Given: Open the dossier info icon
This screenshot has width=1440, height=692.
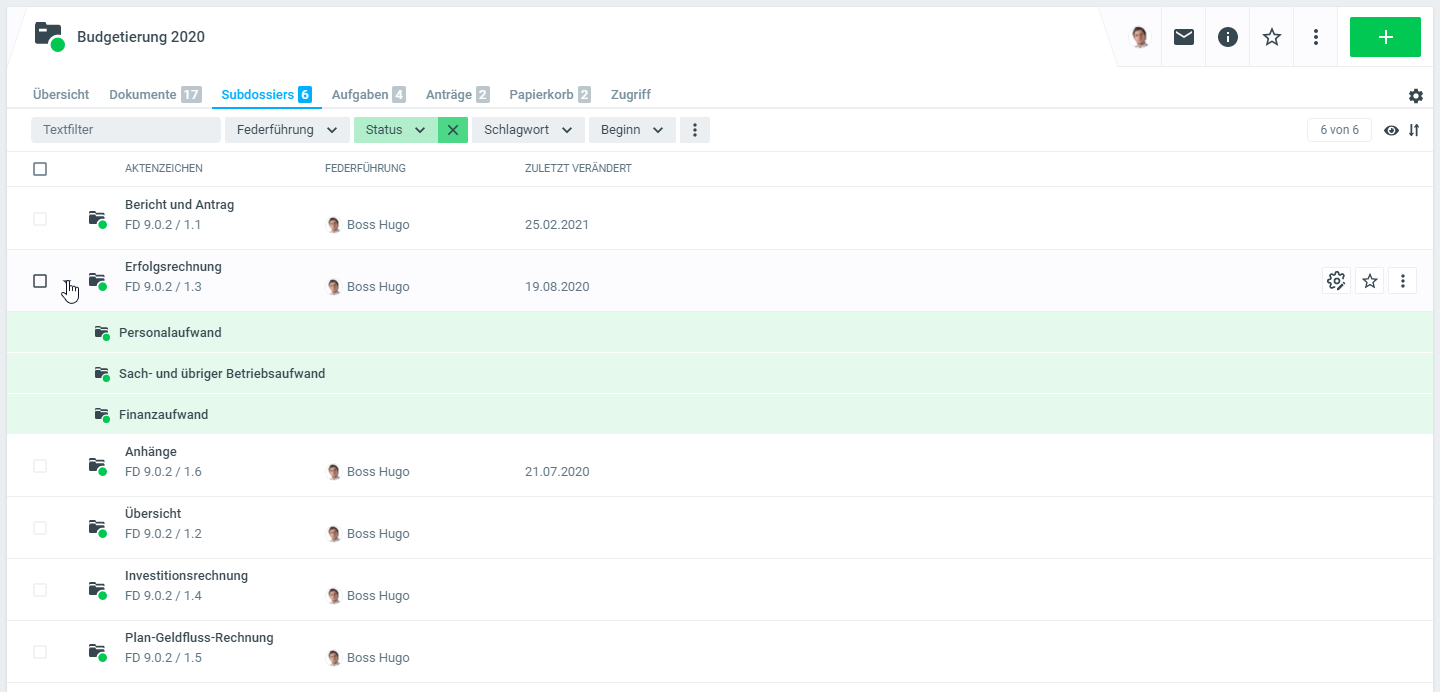Looking at the screenshot, I should pos(1228,37).
